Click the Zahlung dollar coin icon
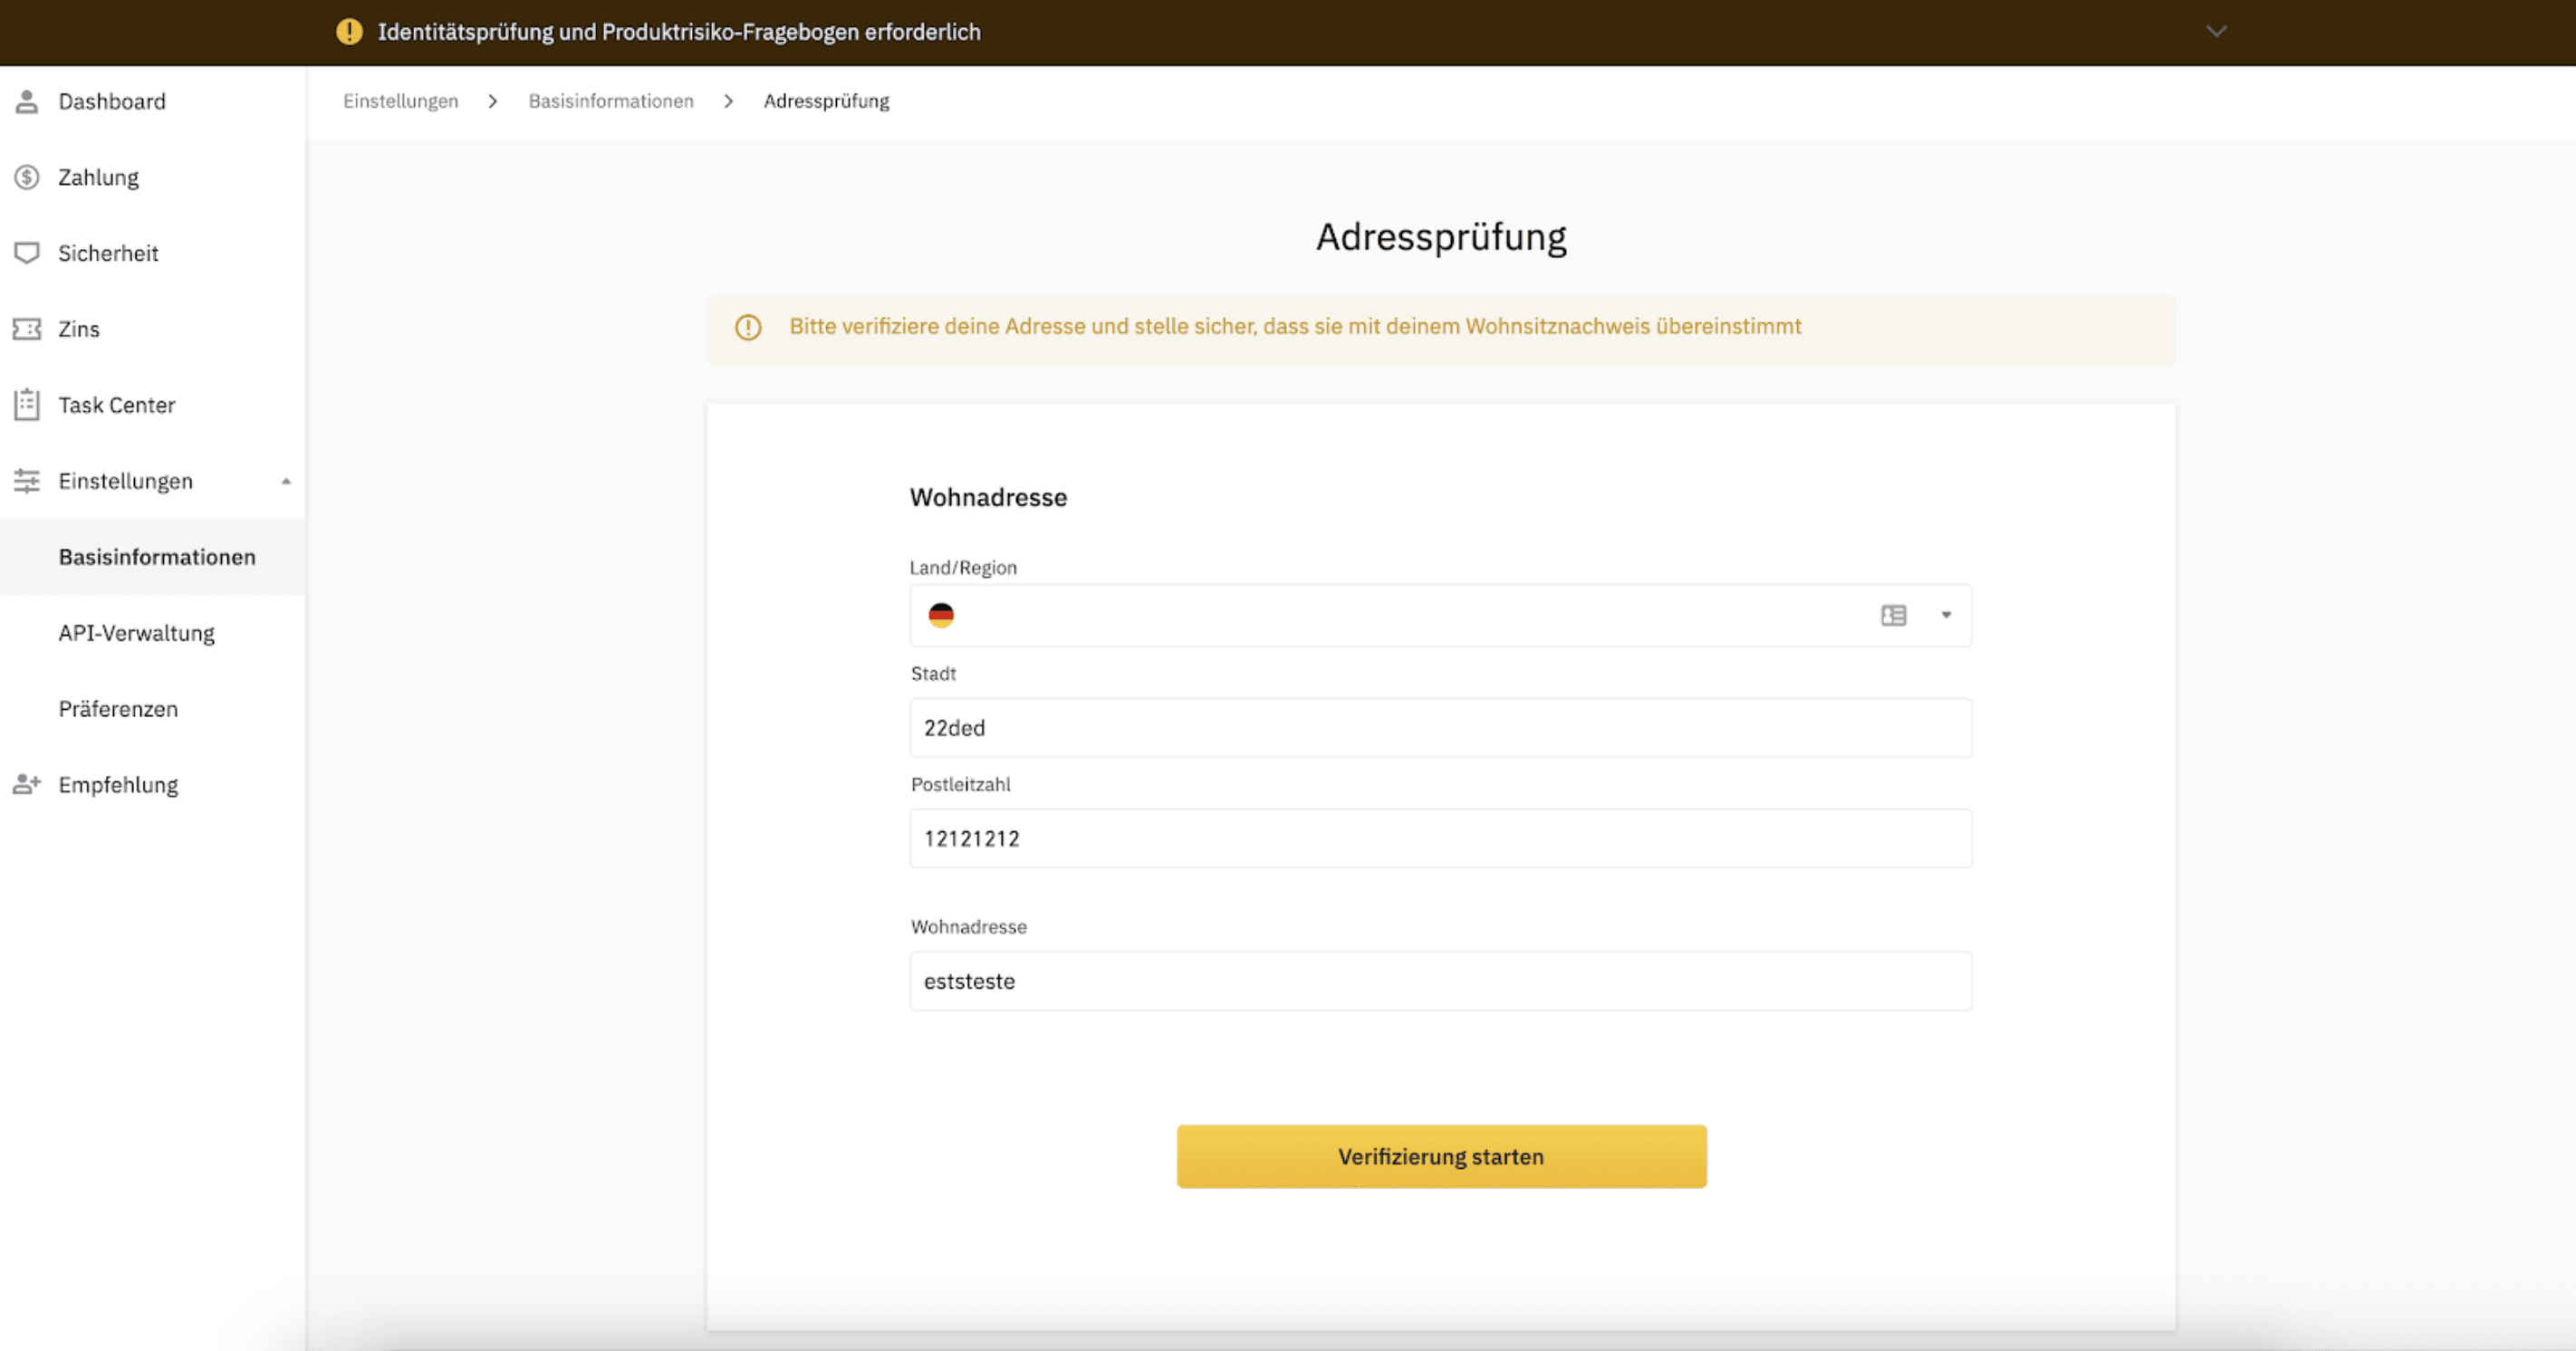The height and width of the screenshot is (1351, 2576). [x=27, y=177]
